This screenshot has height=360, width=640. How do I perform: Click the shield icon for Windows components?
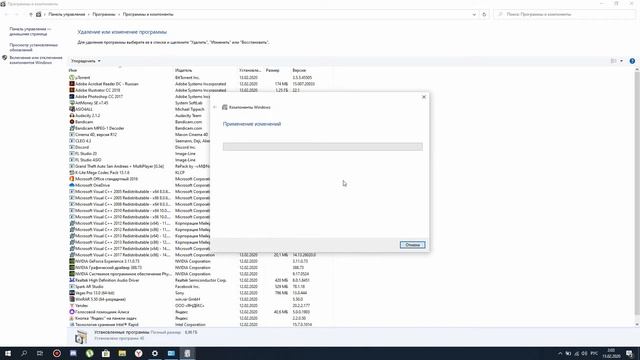5,58
